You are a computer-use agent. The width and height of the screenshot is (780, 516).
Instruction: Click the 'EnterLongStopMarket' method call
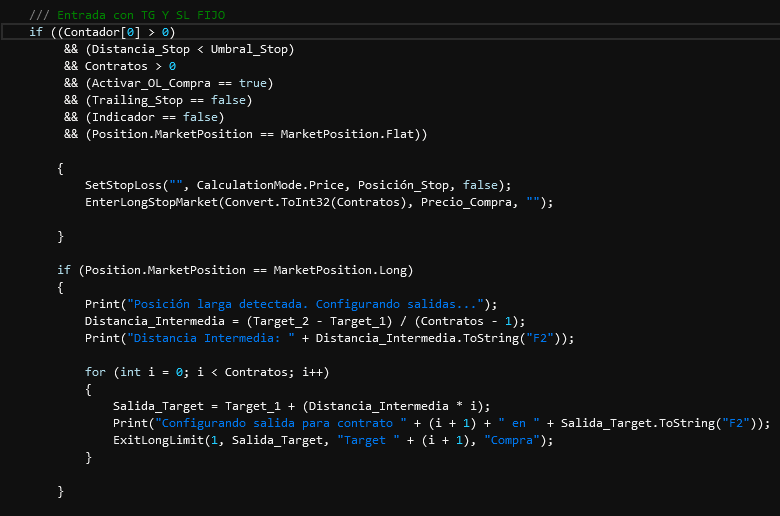coord(151,202)
